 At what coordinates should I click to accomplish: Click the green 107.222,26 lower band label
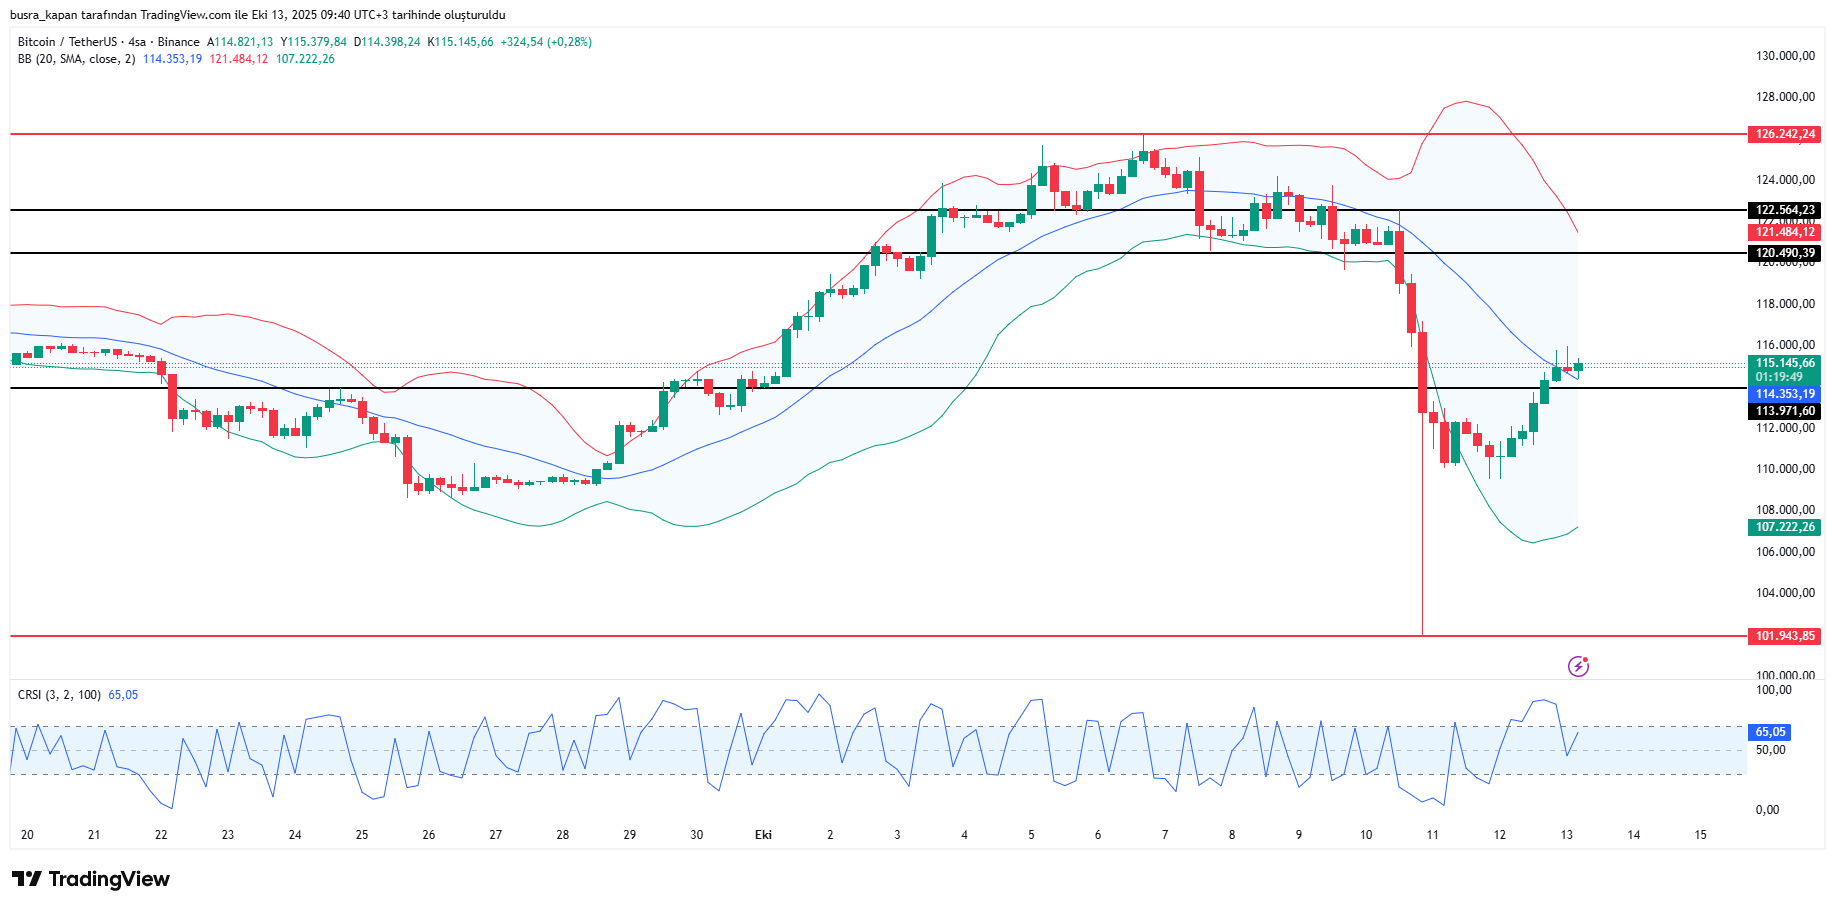[x=1785, y=527]
